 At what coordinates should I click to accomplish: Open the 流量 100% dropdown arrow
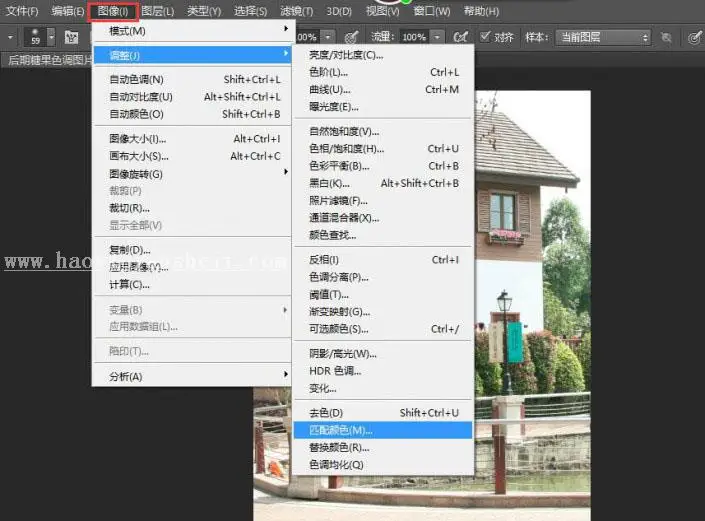pos(437,37)
